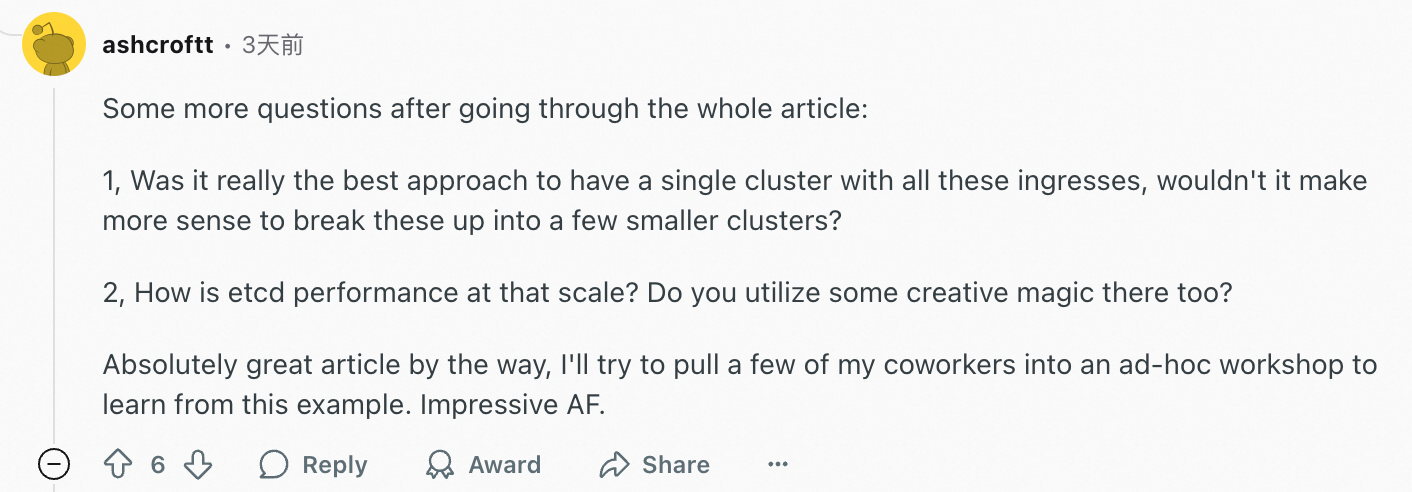Open the three-dot more options menu
Viewport: 1412px width, 492px height.
[x=778, y=465]
